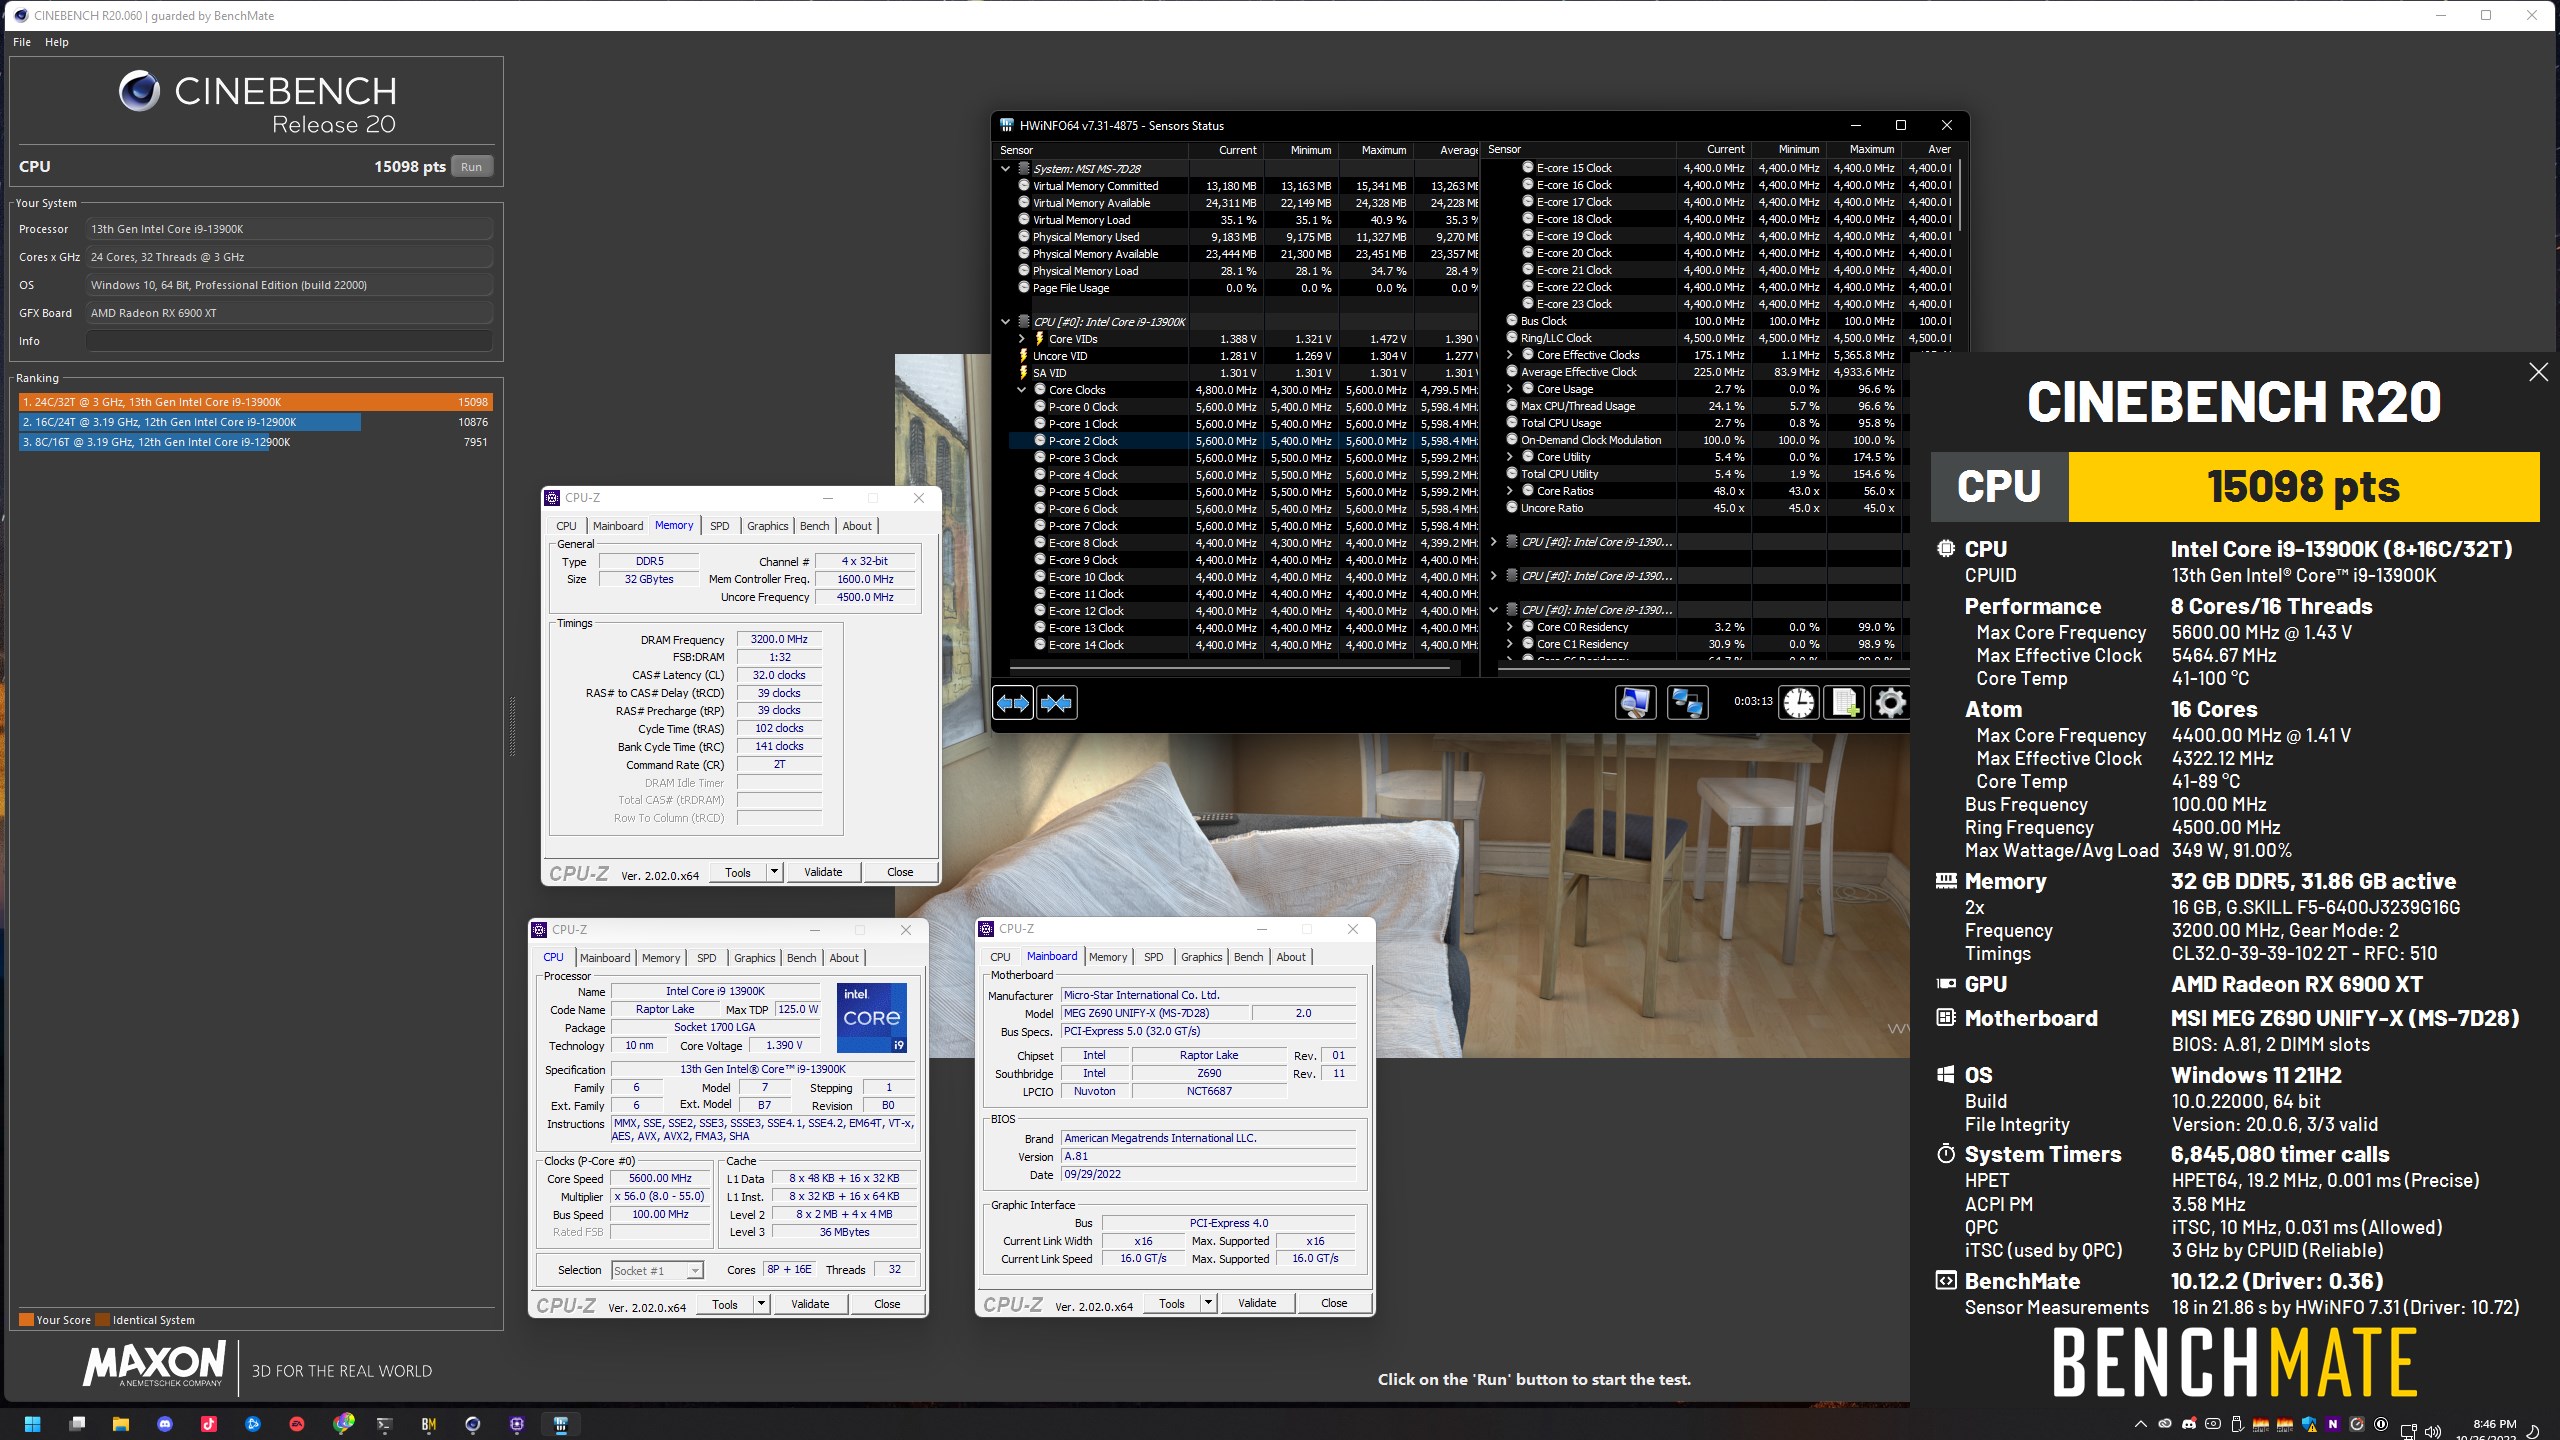Open Cinebench File menu
The width and height of the screenshot is (2560, 1440).
(x=22, y=42)
